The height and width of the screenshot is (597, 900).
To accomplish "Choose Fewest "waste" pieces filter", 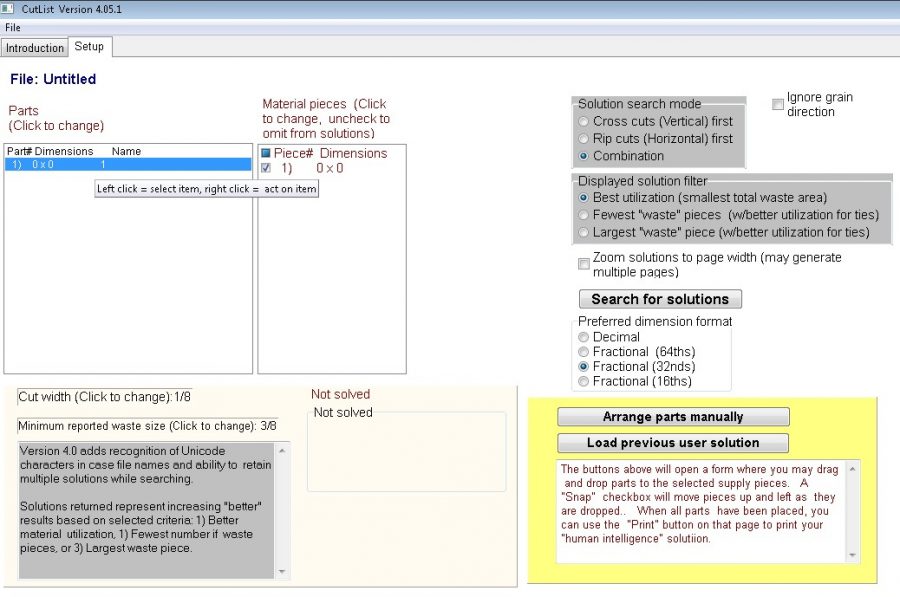I will (584, 215).
